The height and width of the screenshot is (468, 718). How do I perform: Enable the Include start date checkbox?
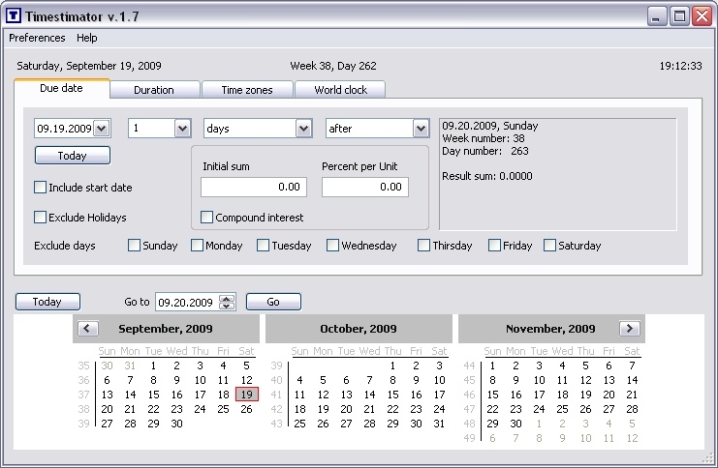click(41, 187)
